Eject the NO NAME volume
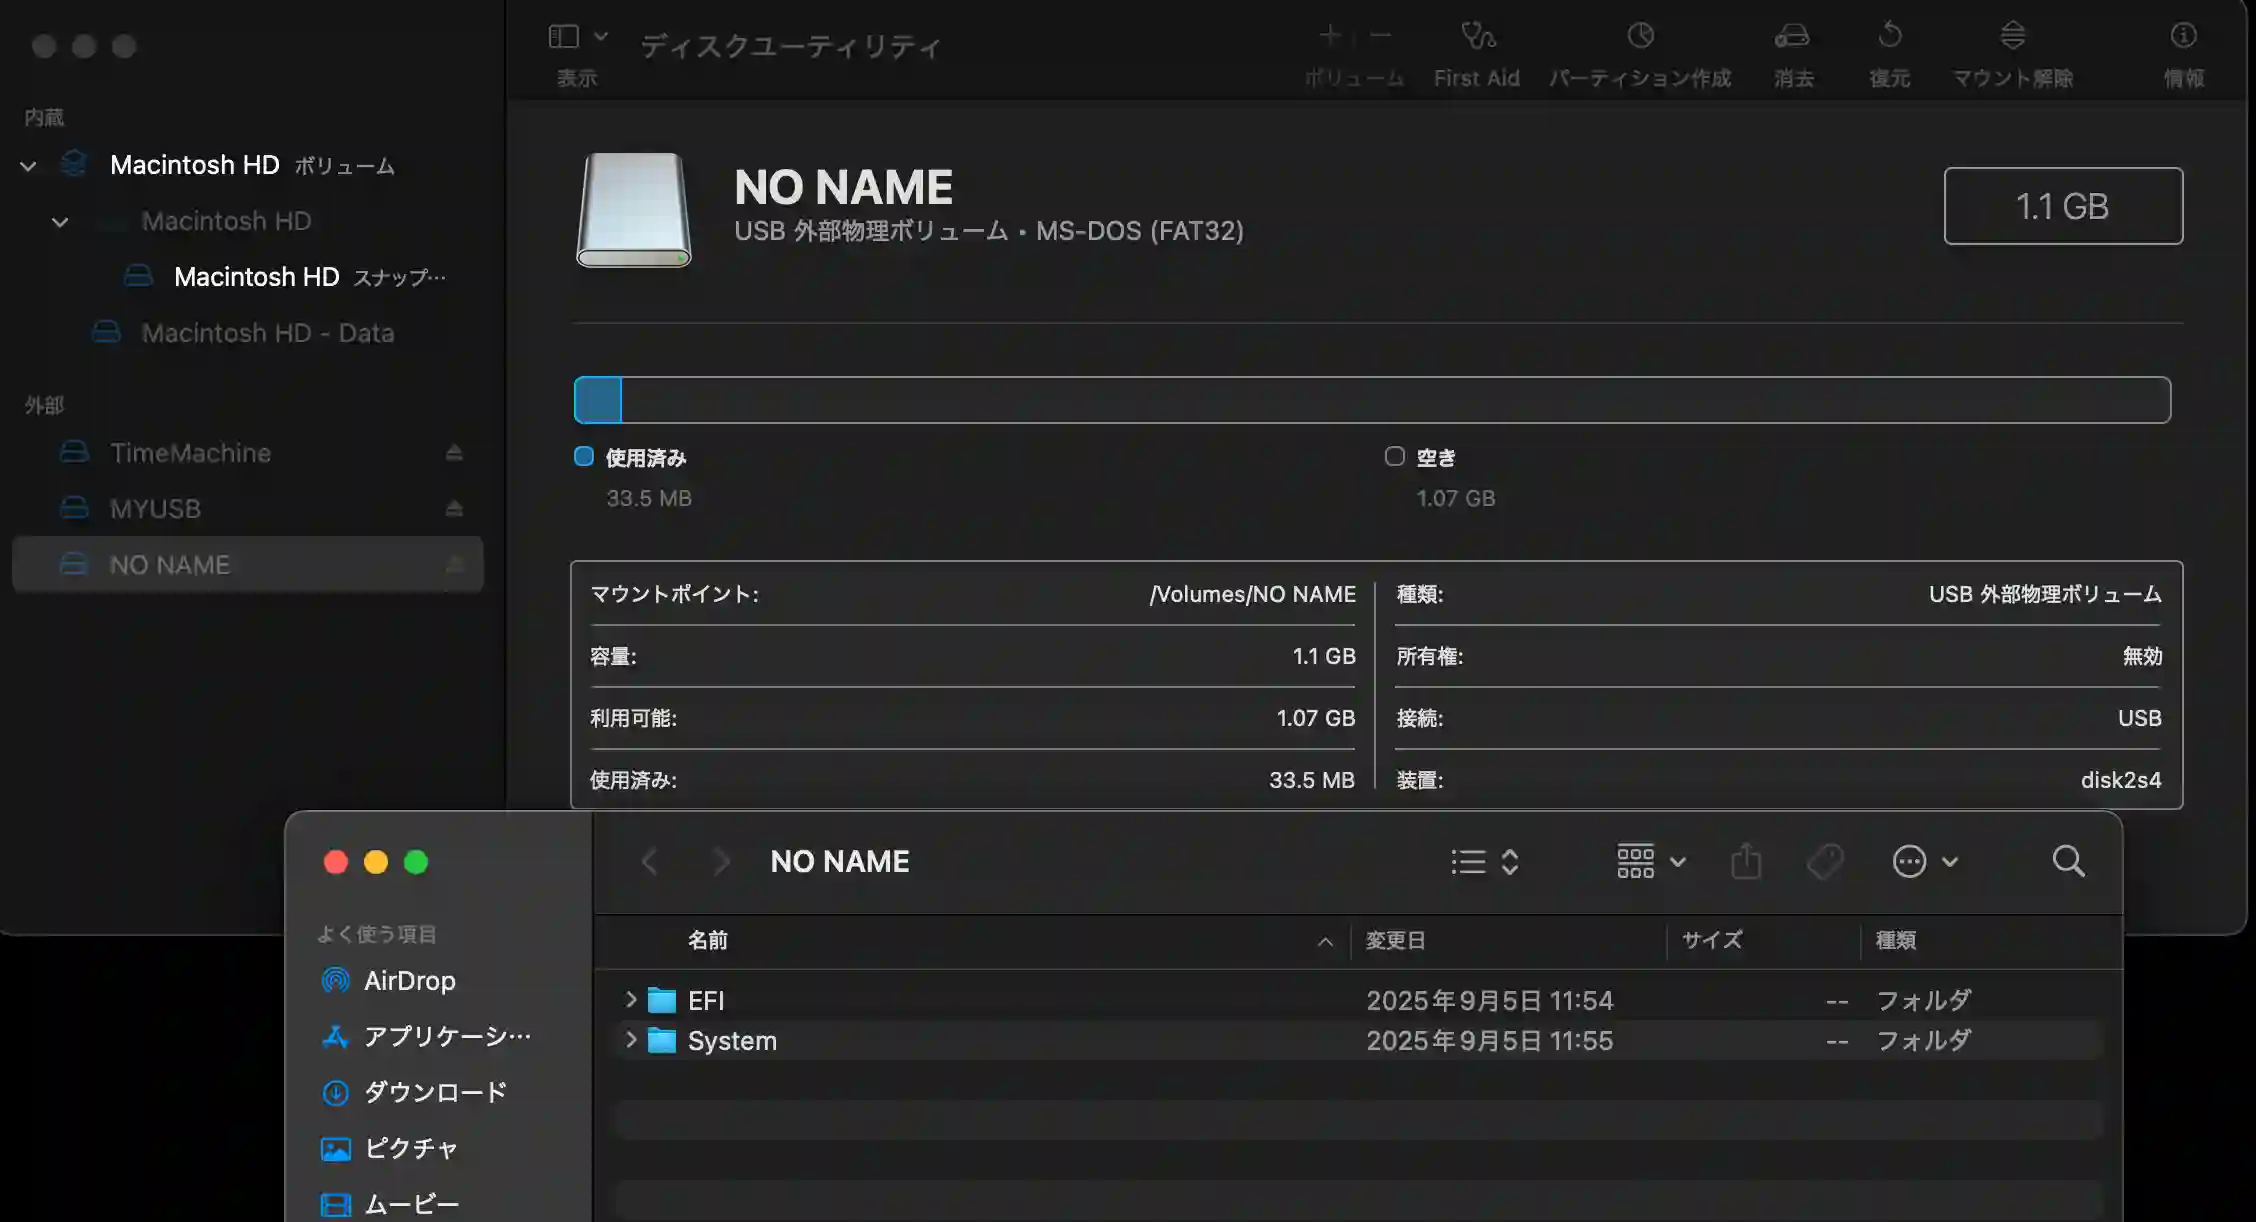 coord(454,565)
